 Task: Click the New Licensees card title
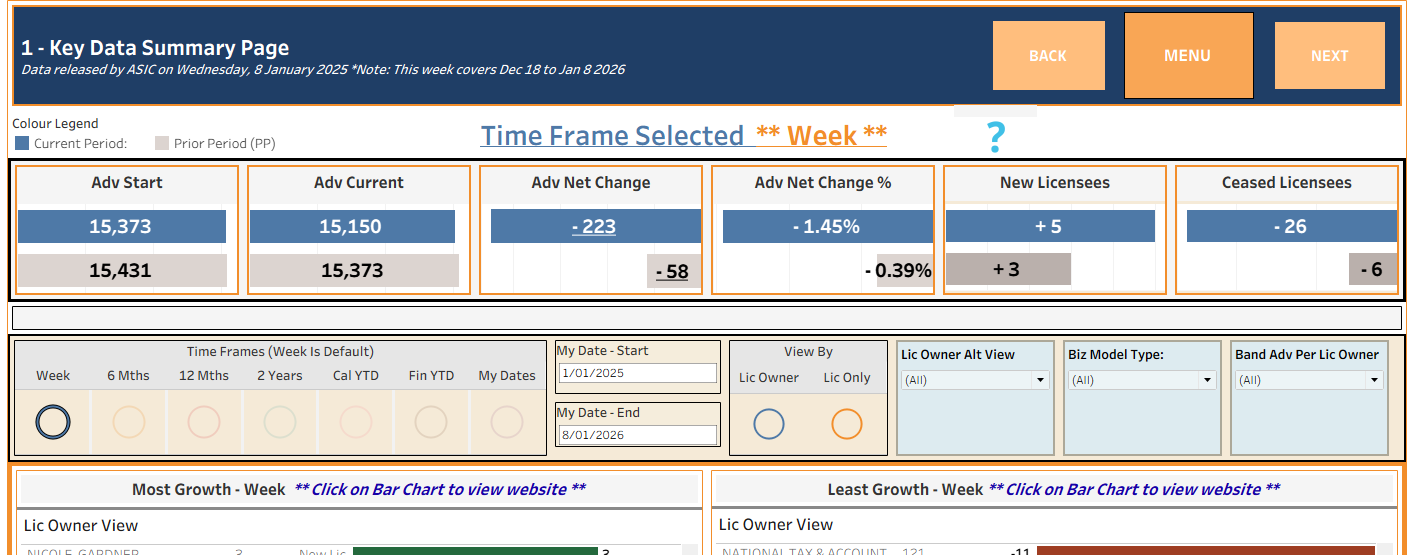pos(1055,183)
